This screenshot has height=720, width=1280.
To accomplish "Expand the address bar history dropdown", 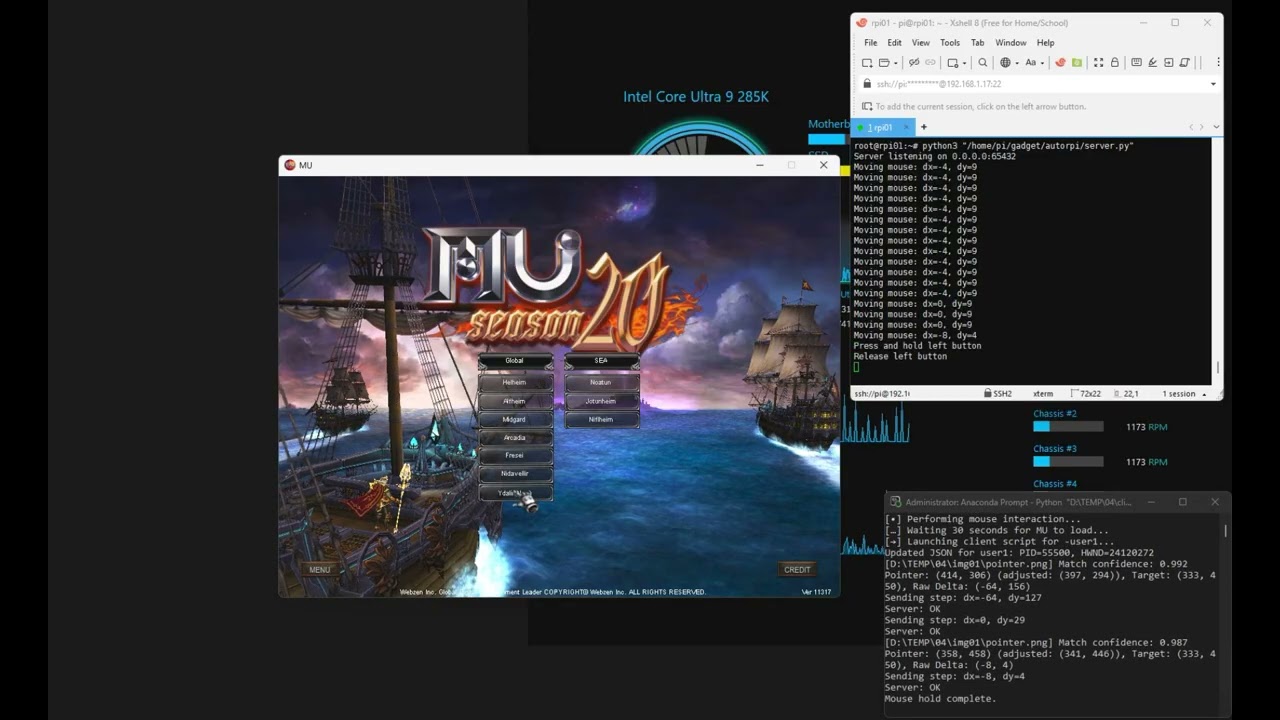I will [1213, 84].
